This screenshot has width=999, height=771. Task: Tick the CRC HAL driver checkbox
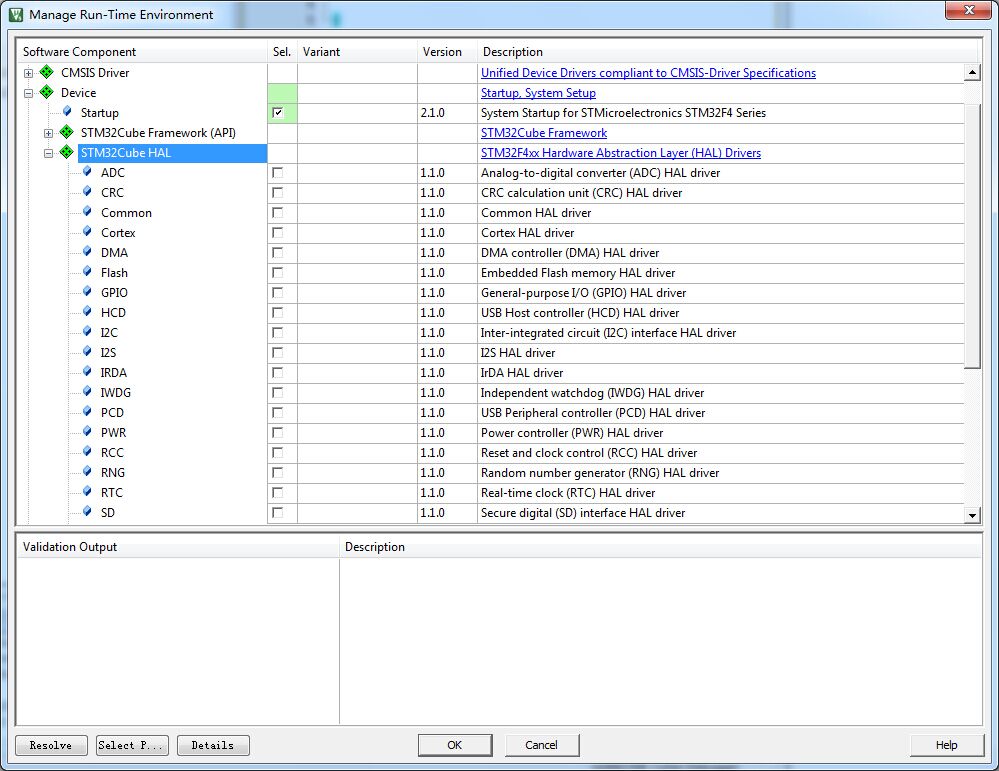pyautogui.click(x=278, y=192)
